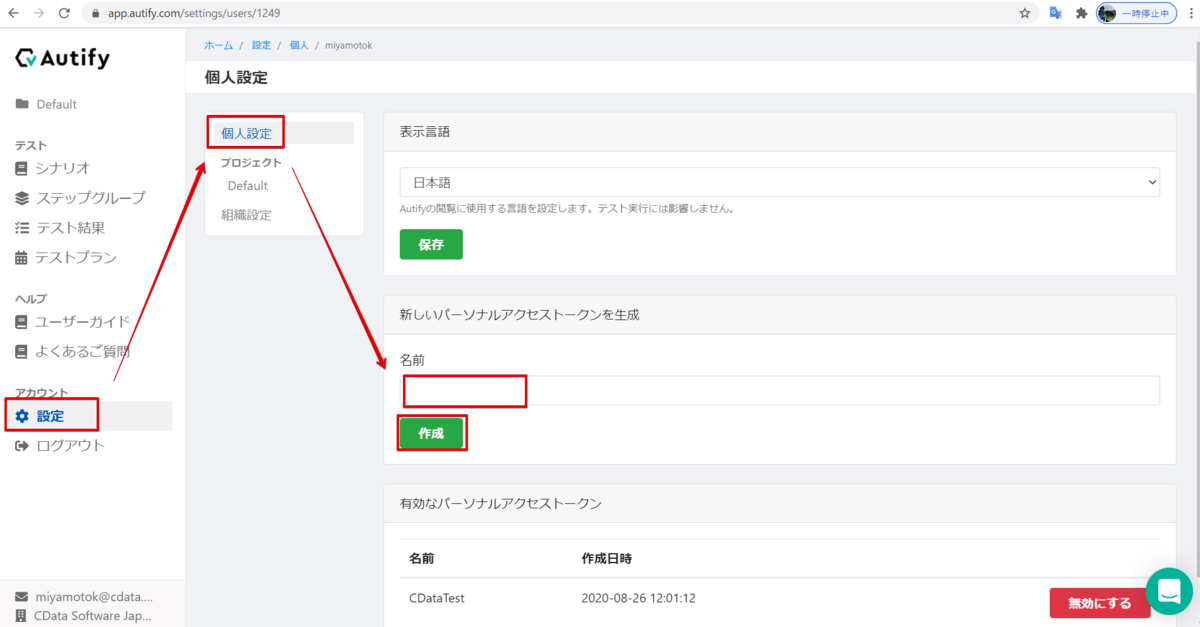This screenshot has width=1200, height=627.
Task: Open the 一時停止中 profile button
Action: pyautogui.click(x=1135, y=13)
